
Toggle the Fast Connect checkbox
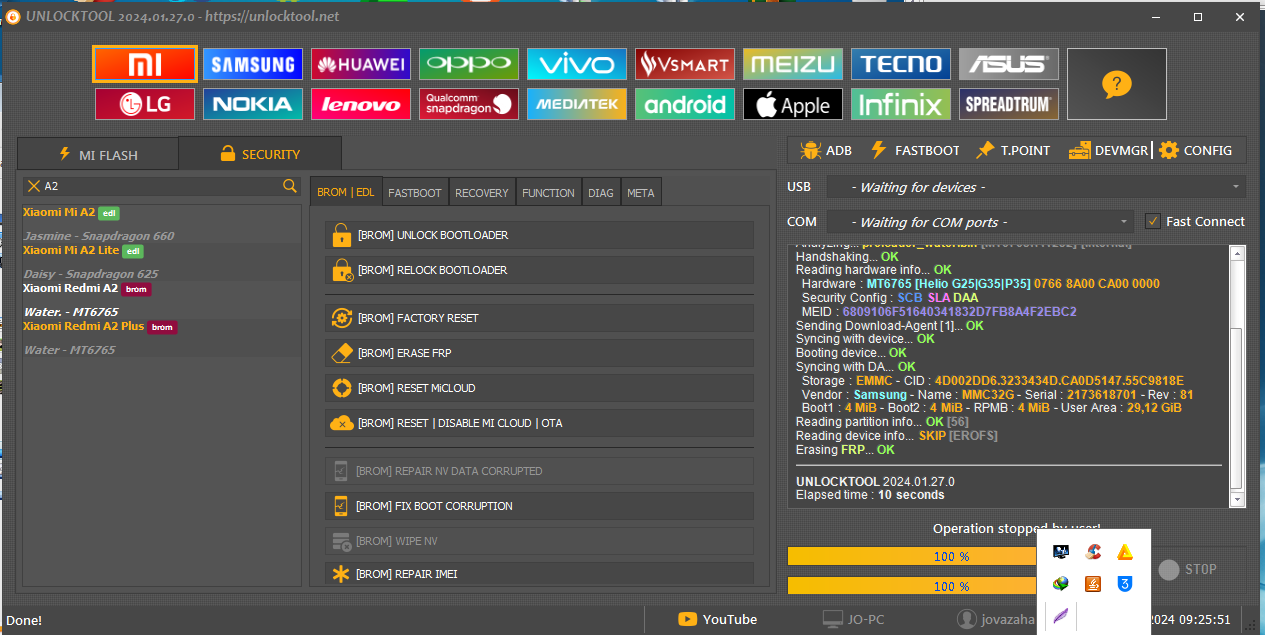pyautogui.click(x=1153, y=221)
